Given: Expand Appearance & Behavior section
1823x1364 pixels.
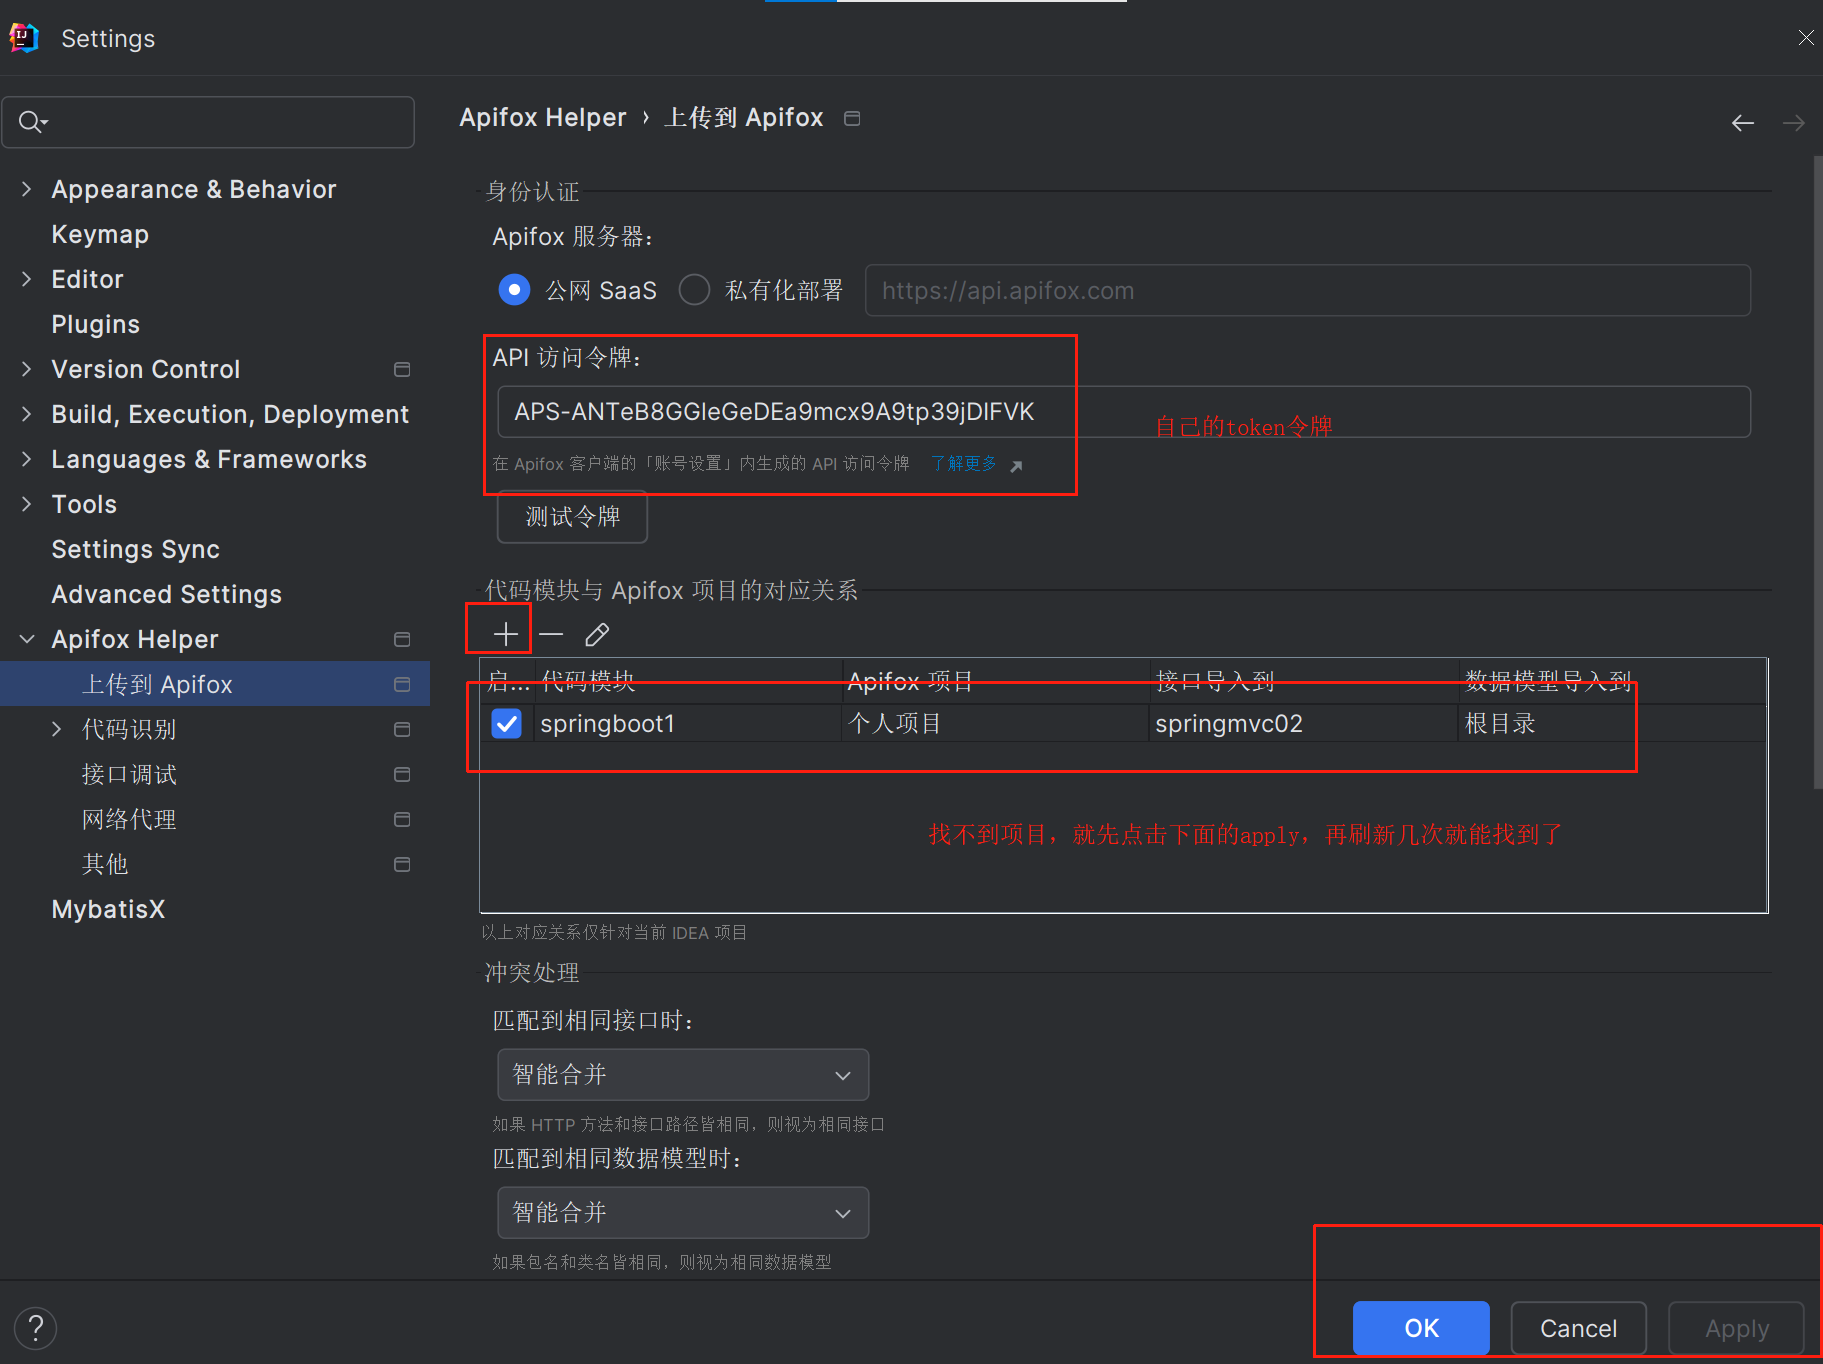Looking at the screenshot, I should pyautogui.click(x=27, y=189).
